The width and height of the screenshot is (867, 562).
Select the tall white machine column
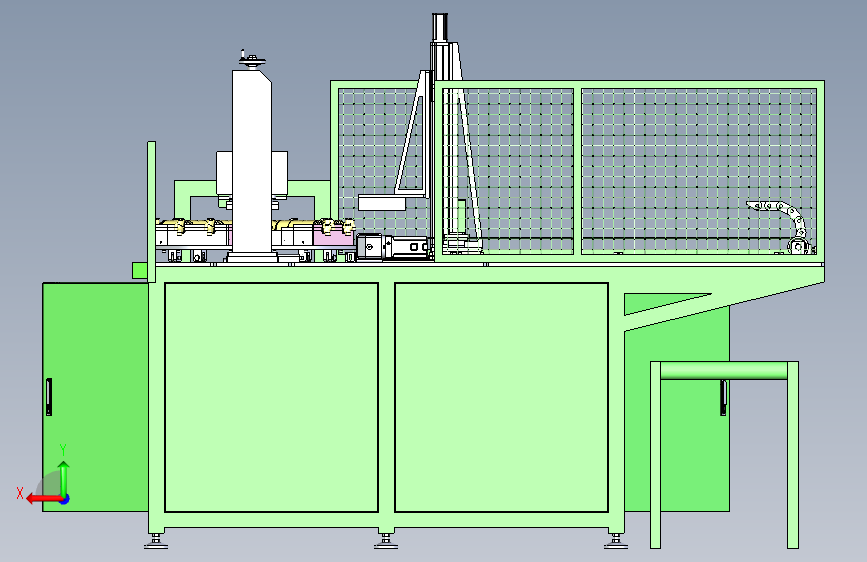pyautogui.click(x=252, y=164)
